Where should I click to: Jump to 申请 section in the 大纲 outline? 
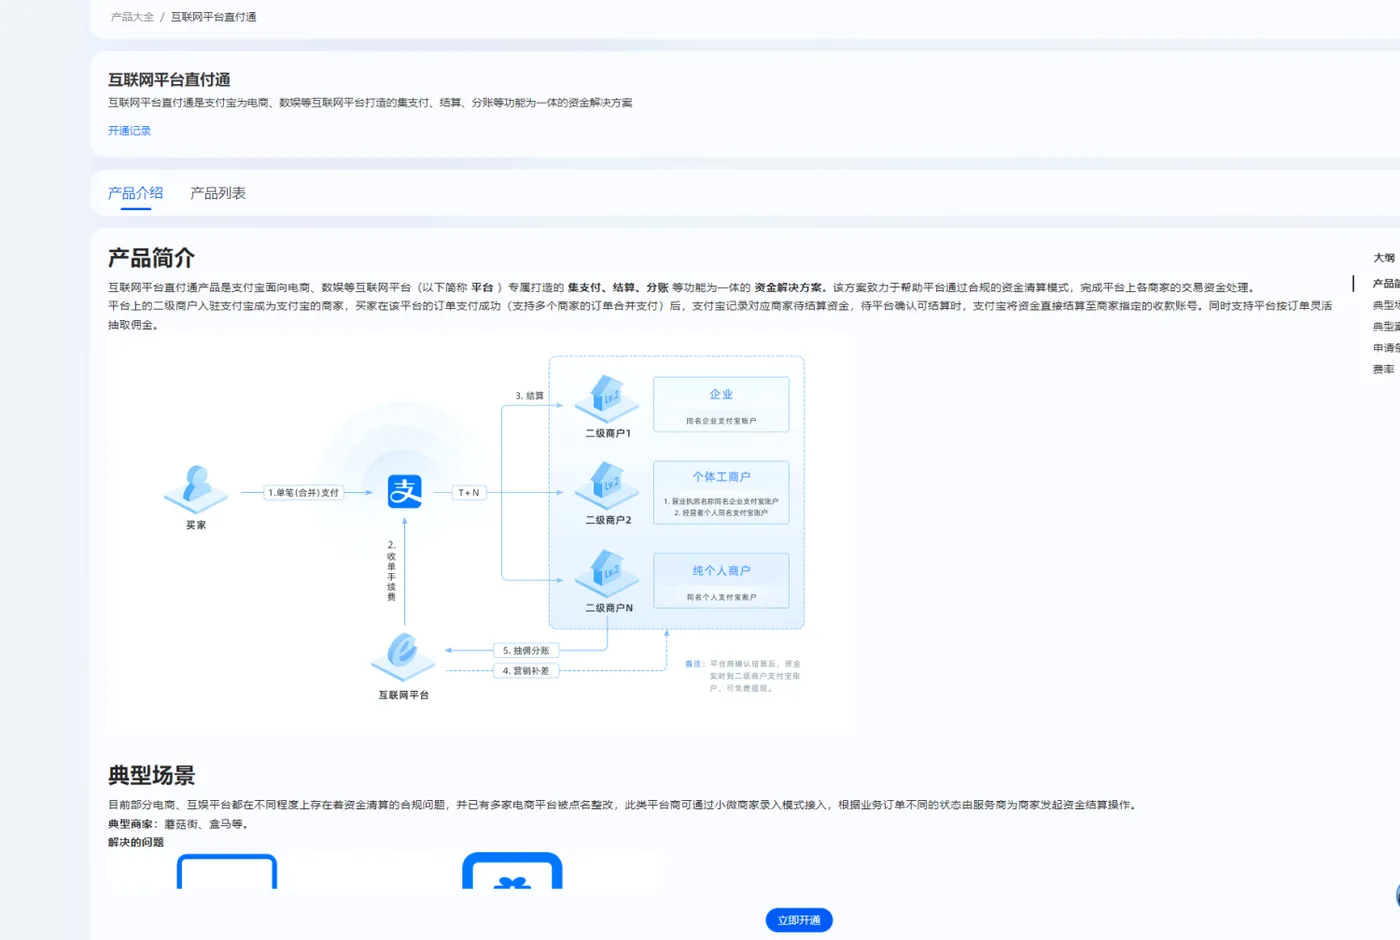1386,348
